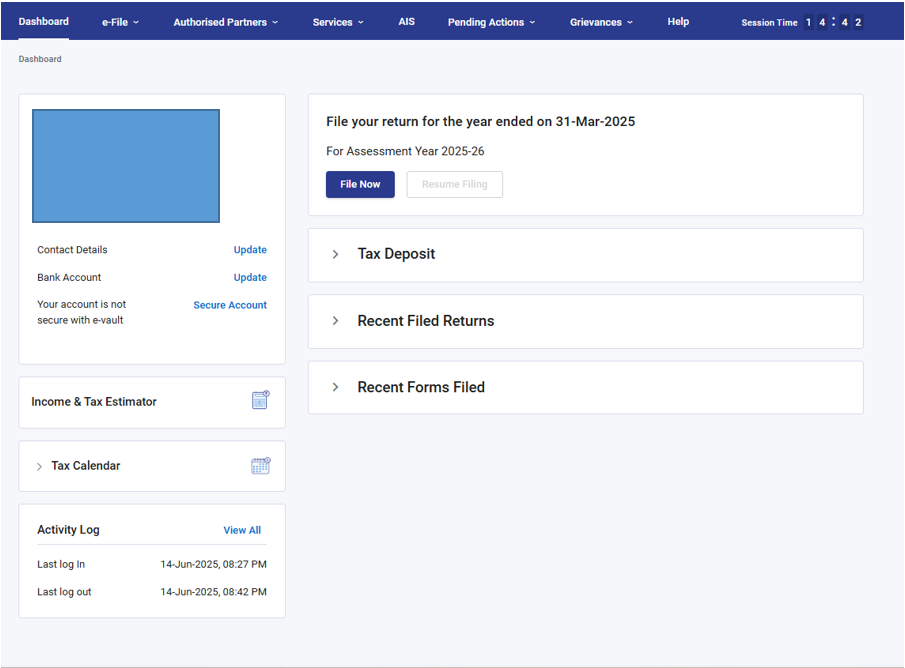Click the Secure Account link

coord(230,305)
